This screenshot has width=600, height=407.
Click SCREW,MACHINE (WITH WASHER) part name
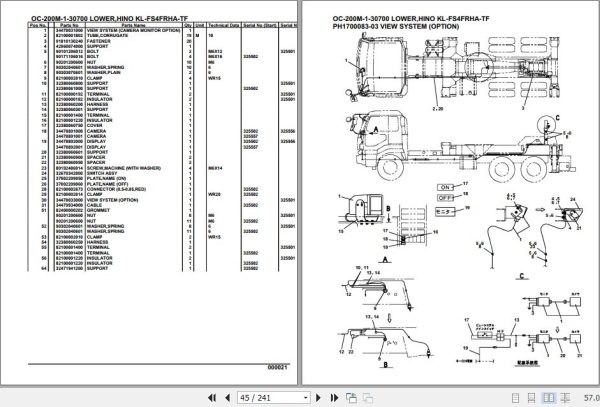click(124, 168)
